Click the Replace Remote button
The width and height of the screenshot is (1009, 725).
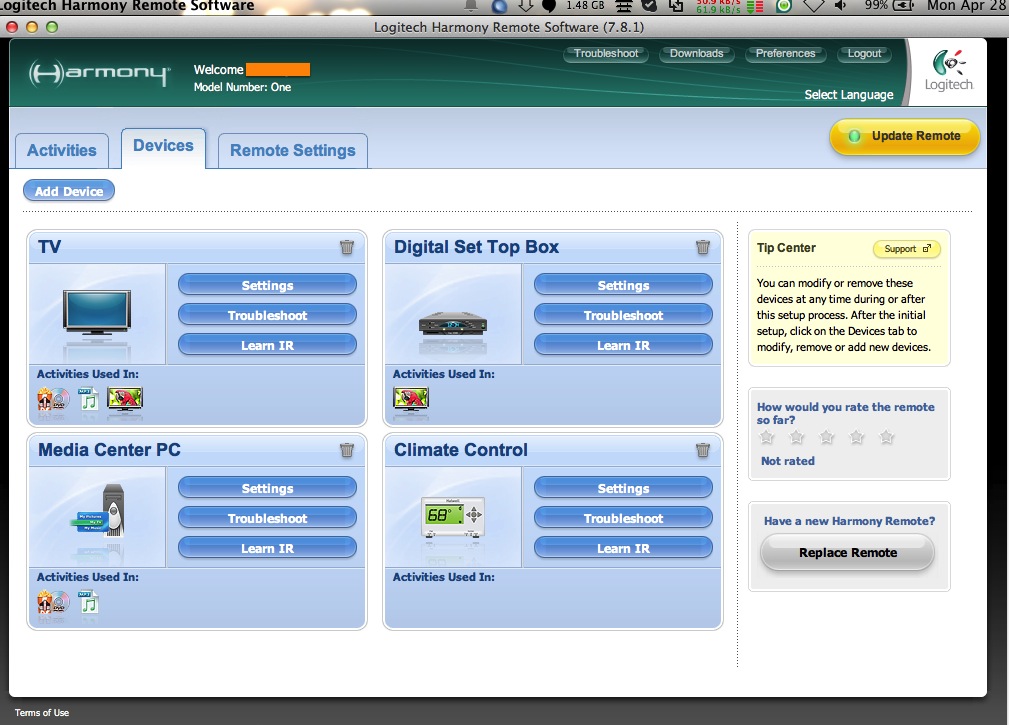pyautogui.click(x=847, y=553)
